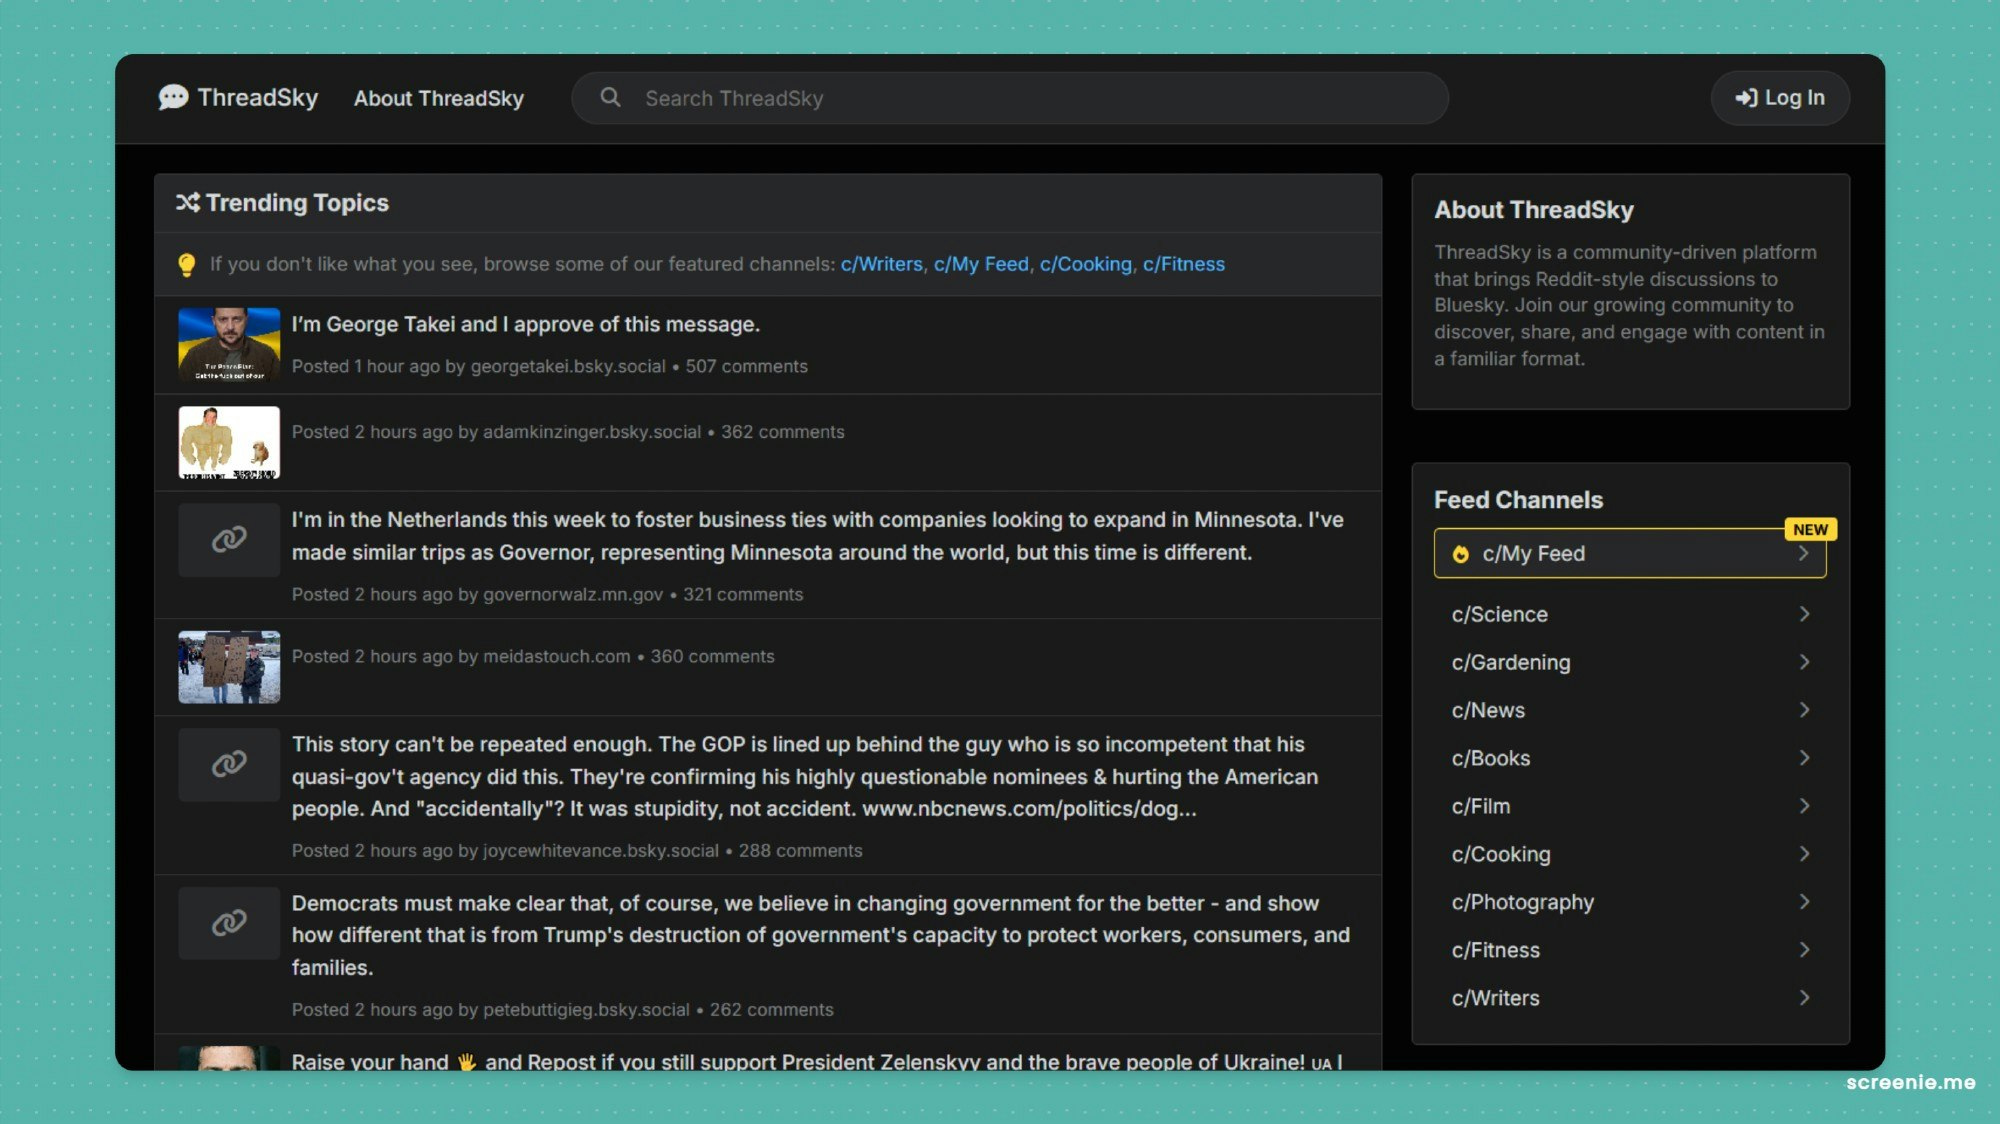This screenshot has height=1124, width=2000.
Task: Click the link icon beside the petebuttigieg post
Action: click(x=229, y=923)
